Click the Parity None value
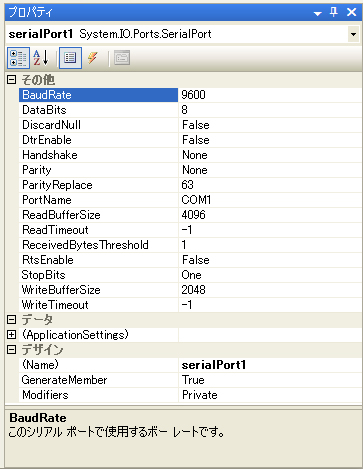 tap(270, 170)
